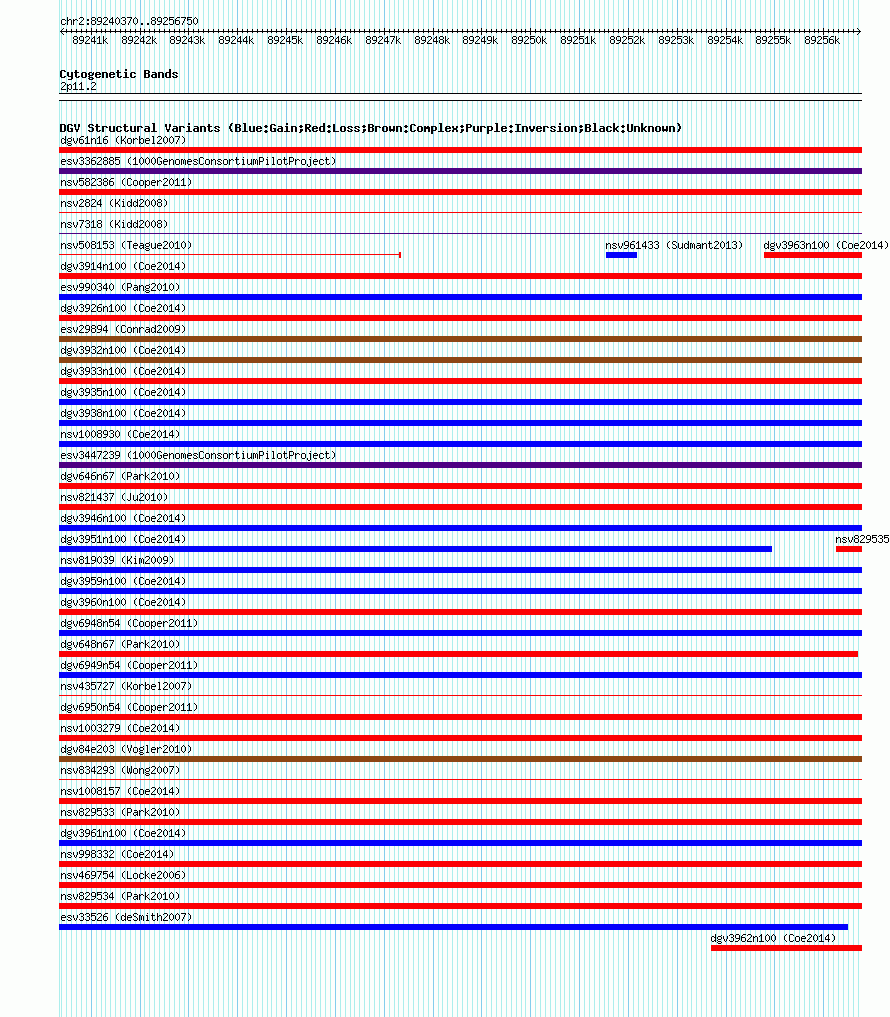Click the 89241k position on the ruler
Image resolution: width=890 pixels, height=1017 pixels.
coord(90,40)
